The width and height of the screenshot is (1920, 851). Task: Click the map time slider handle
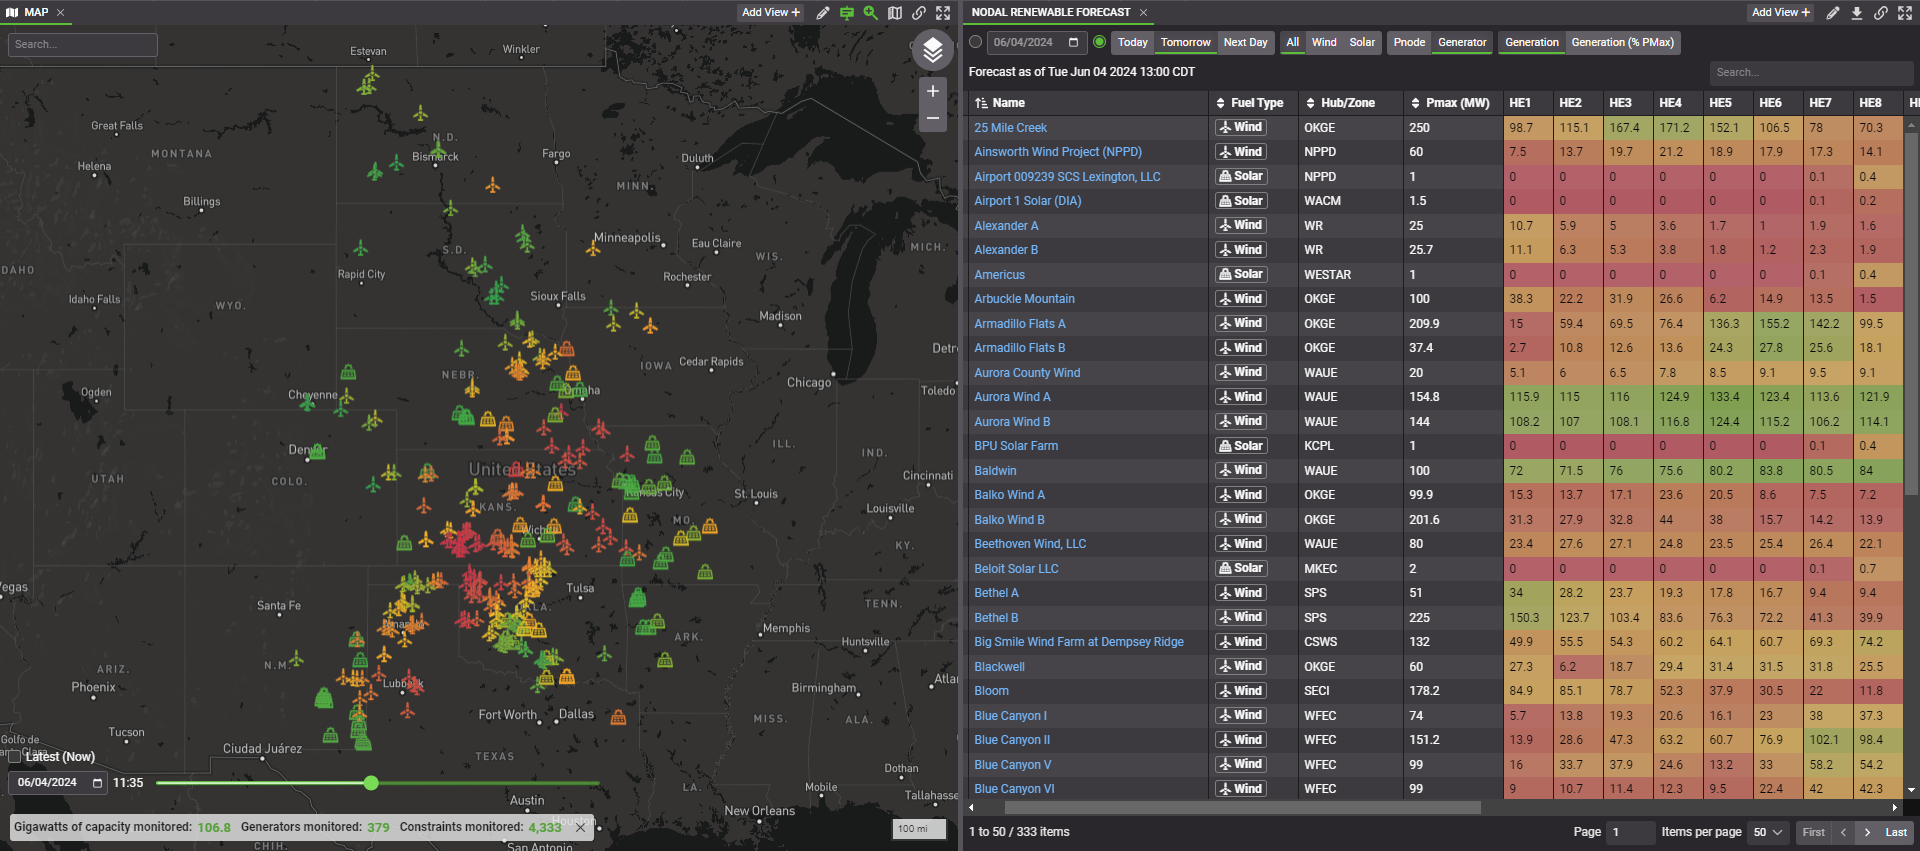[x=371, y=783]
